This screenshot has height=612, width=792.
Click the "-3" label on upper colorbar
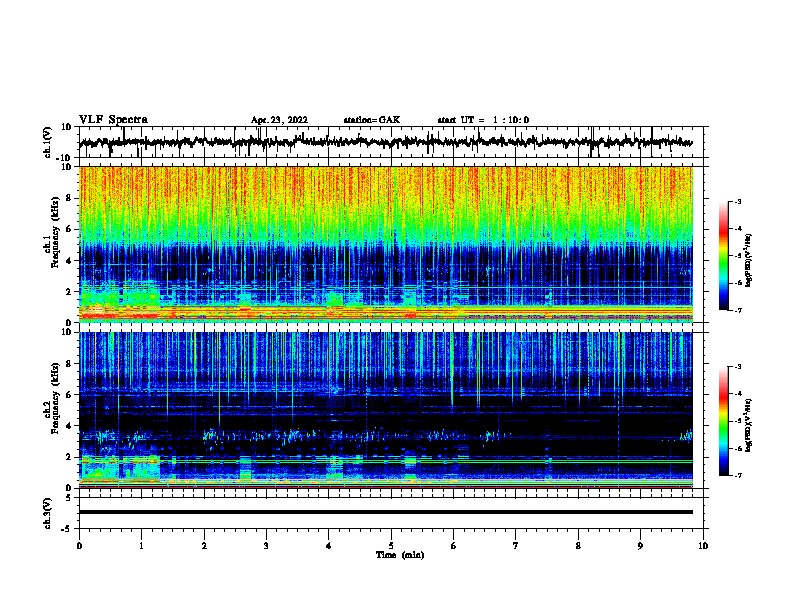738,202
